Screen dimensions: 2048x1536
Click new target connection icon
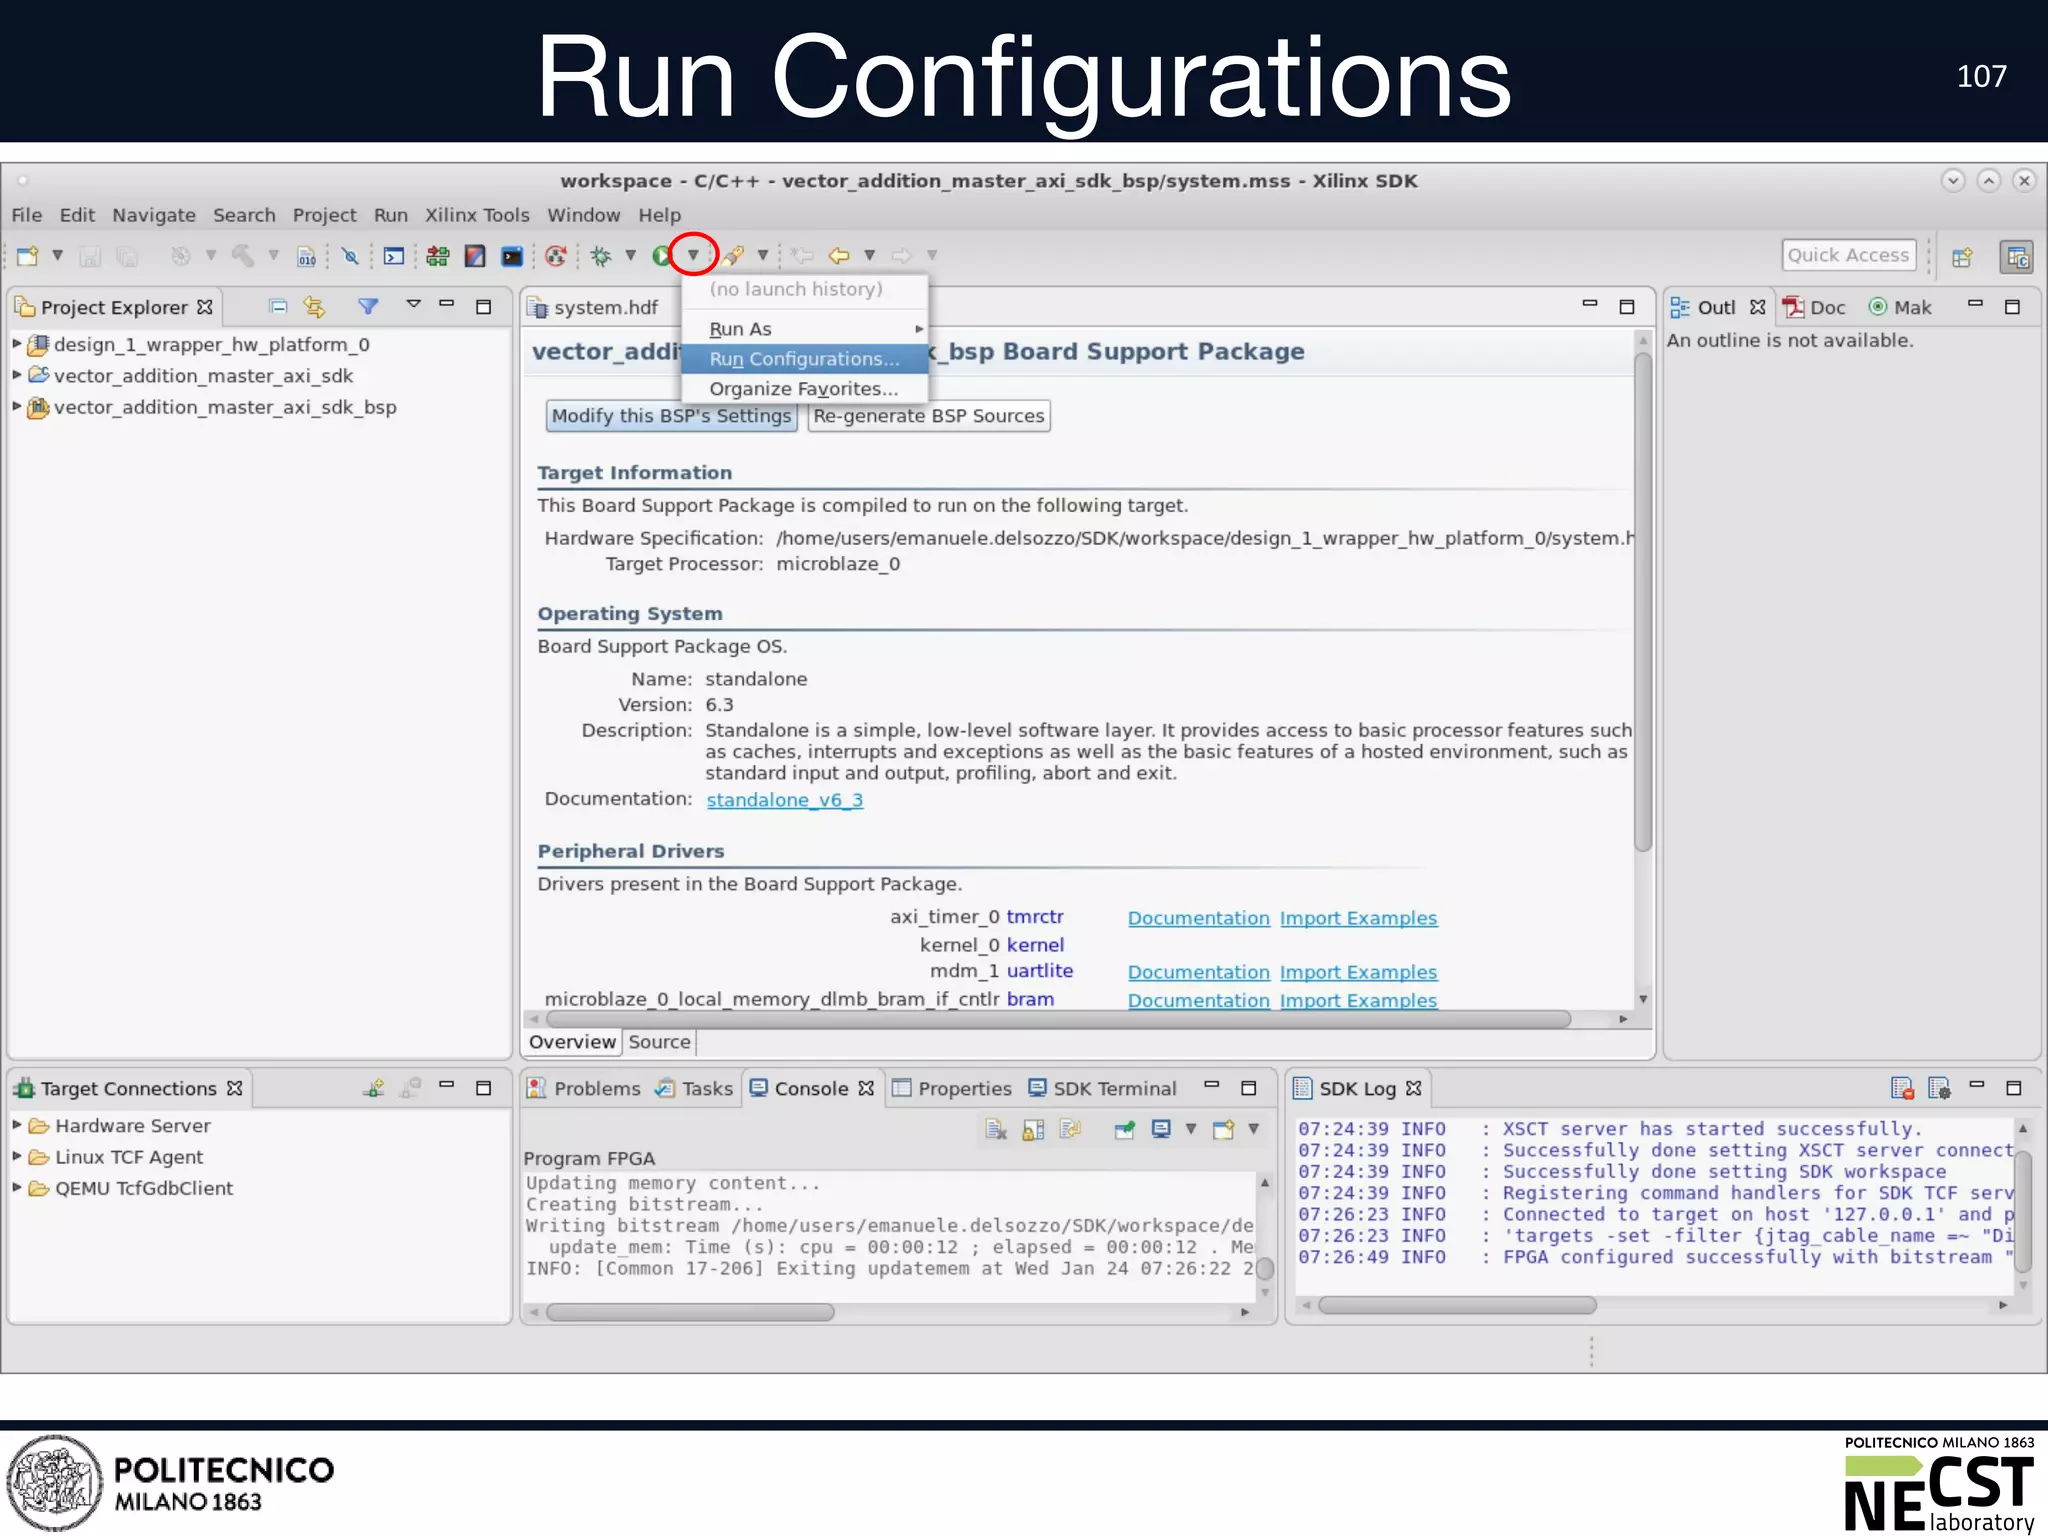[374, 1088]
